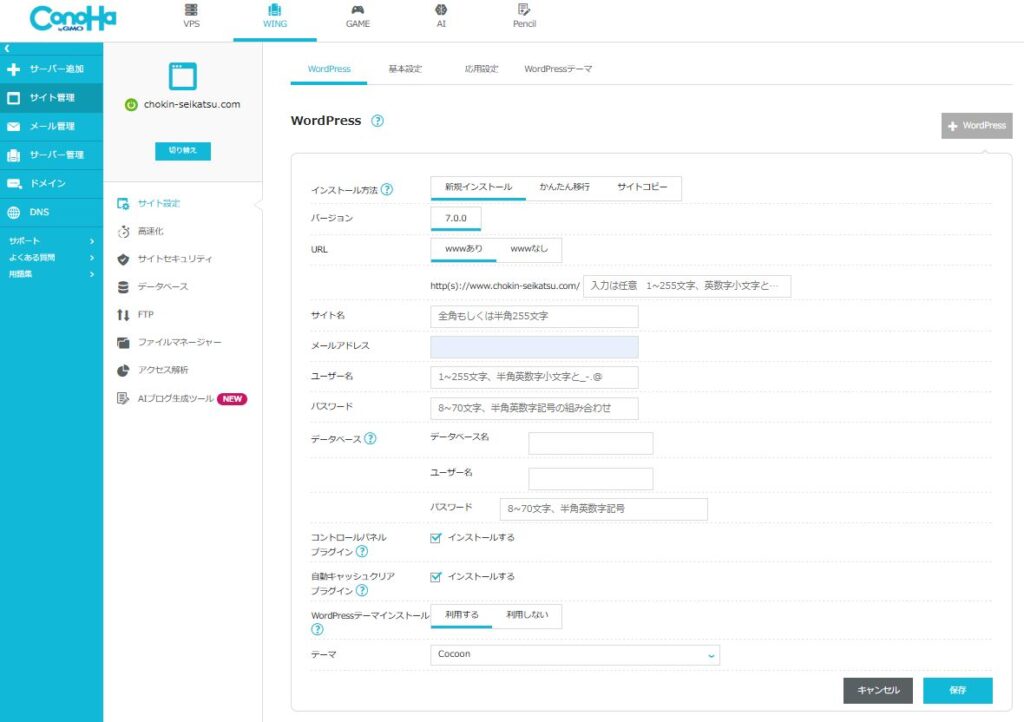Open the 7.0.0 version selector
1024x722 pixels.
[x=456, y=219]
